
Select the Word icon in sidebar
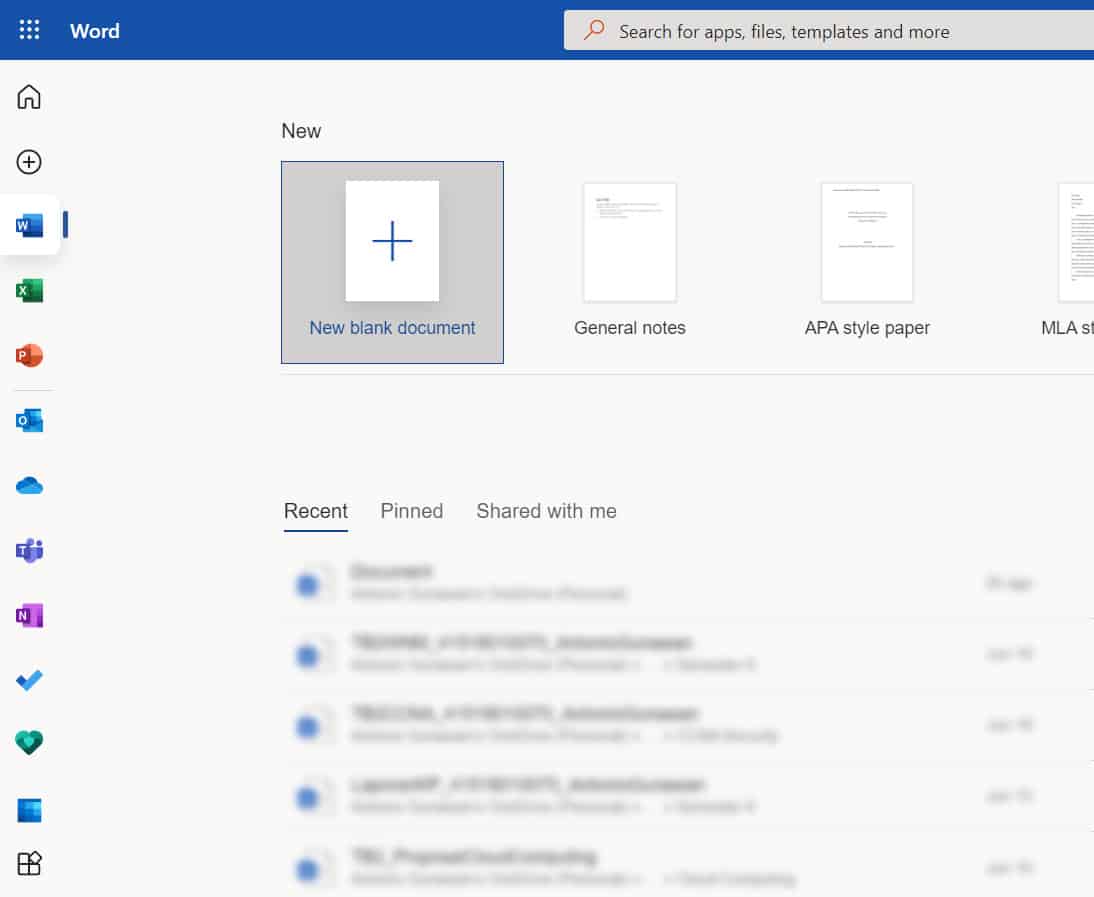point(29,226)
